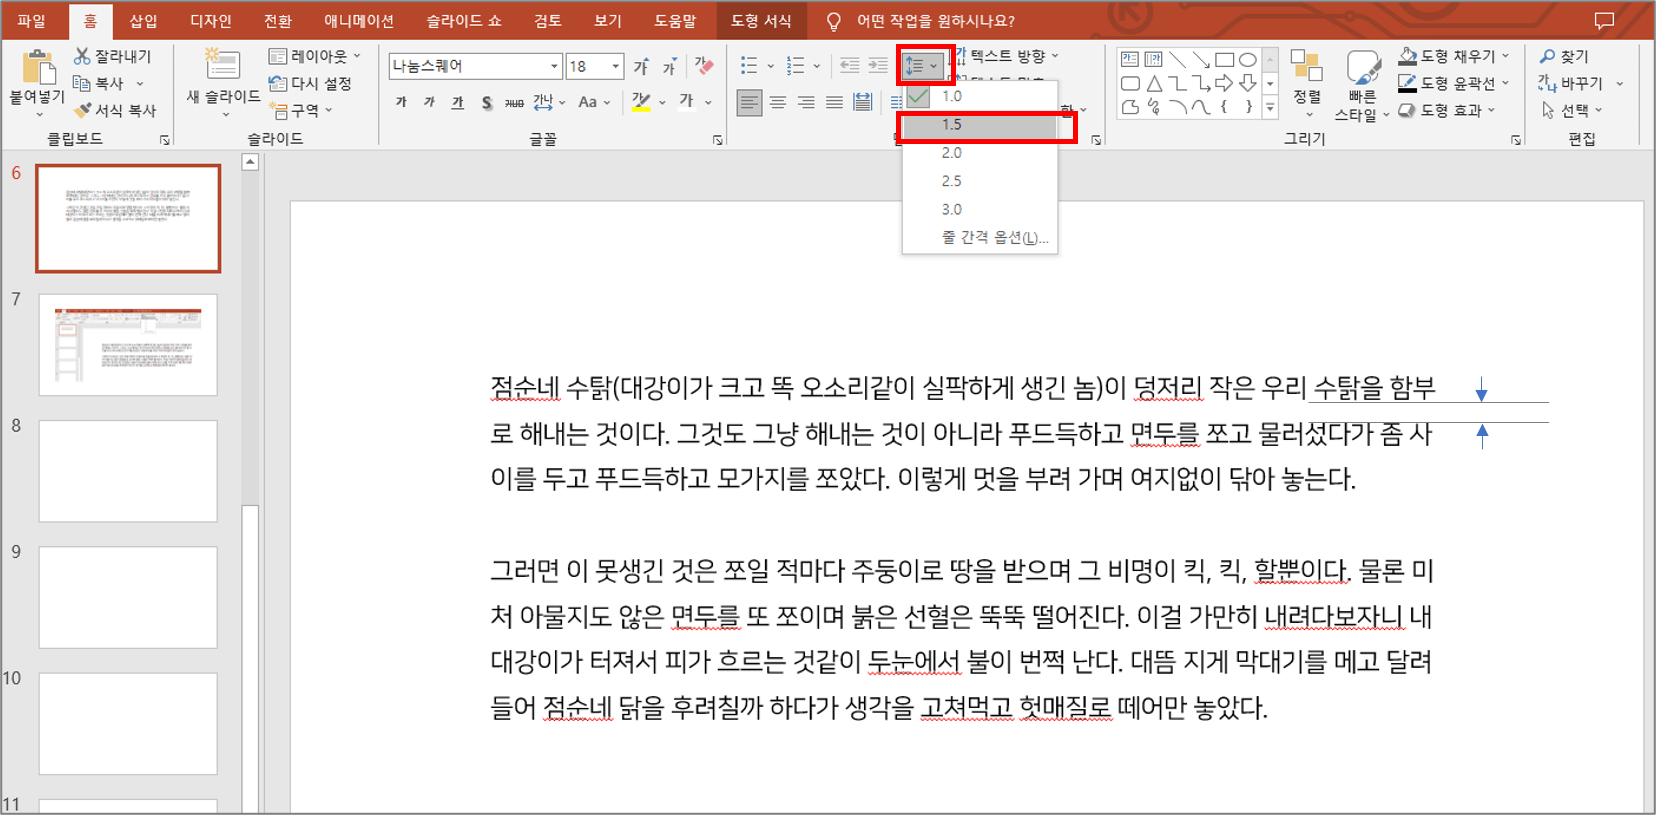The image size is (1656, 815).
Task: Toggle strikethrough formatting
Action: (514, 102)
